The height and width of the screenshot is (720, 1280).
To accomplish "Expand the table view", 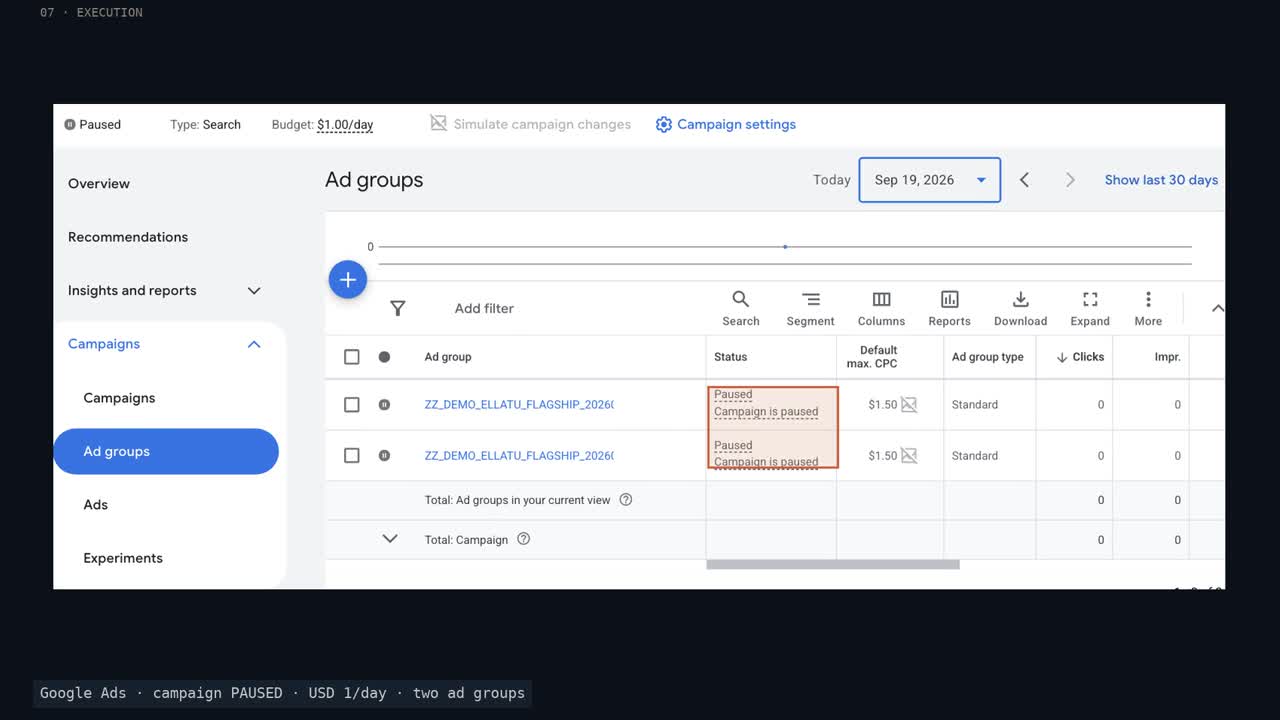I will 1090,308.
